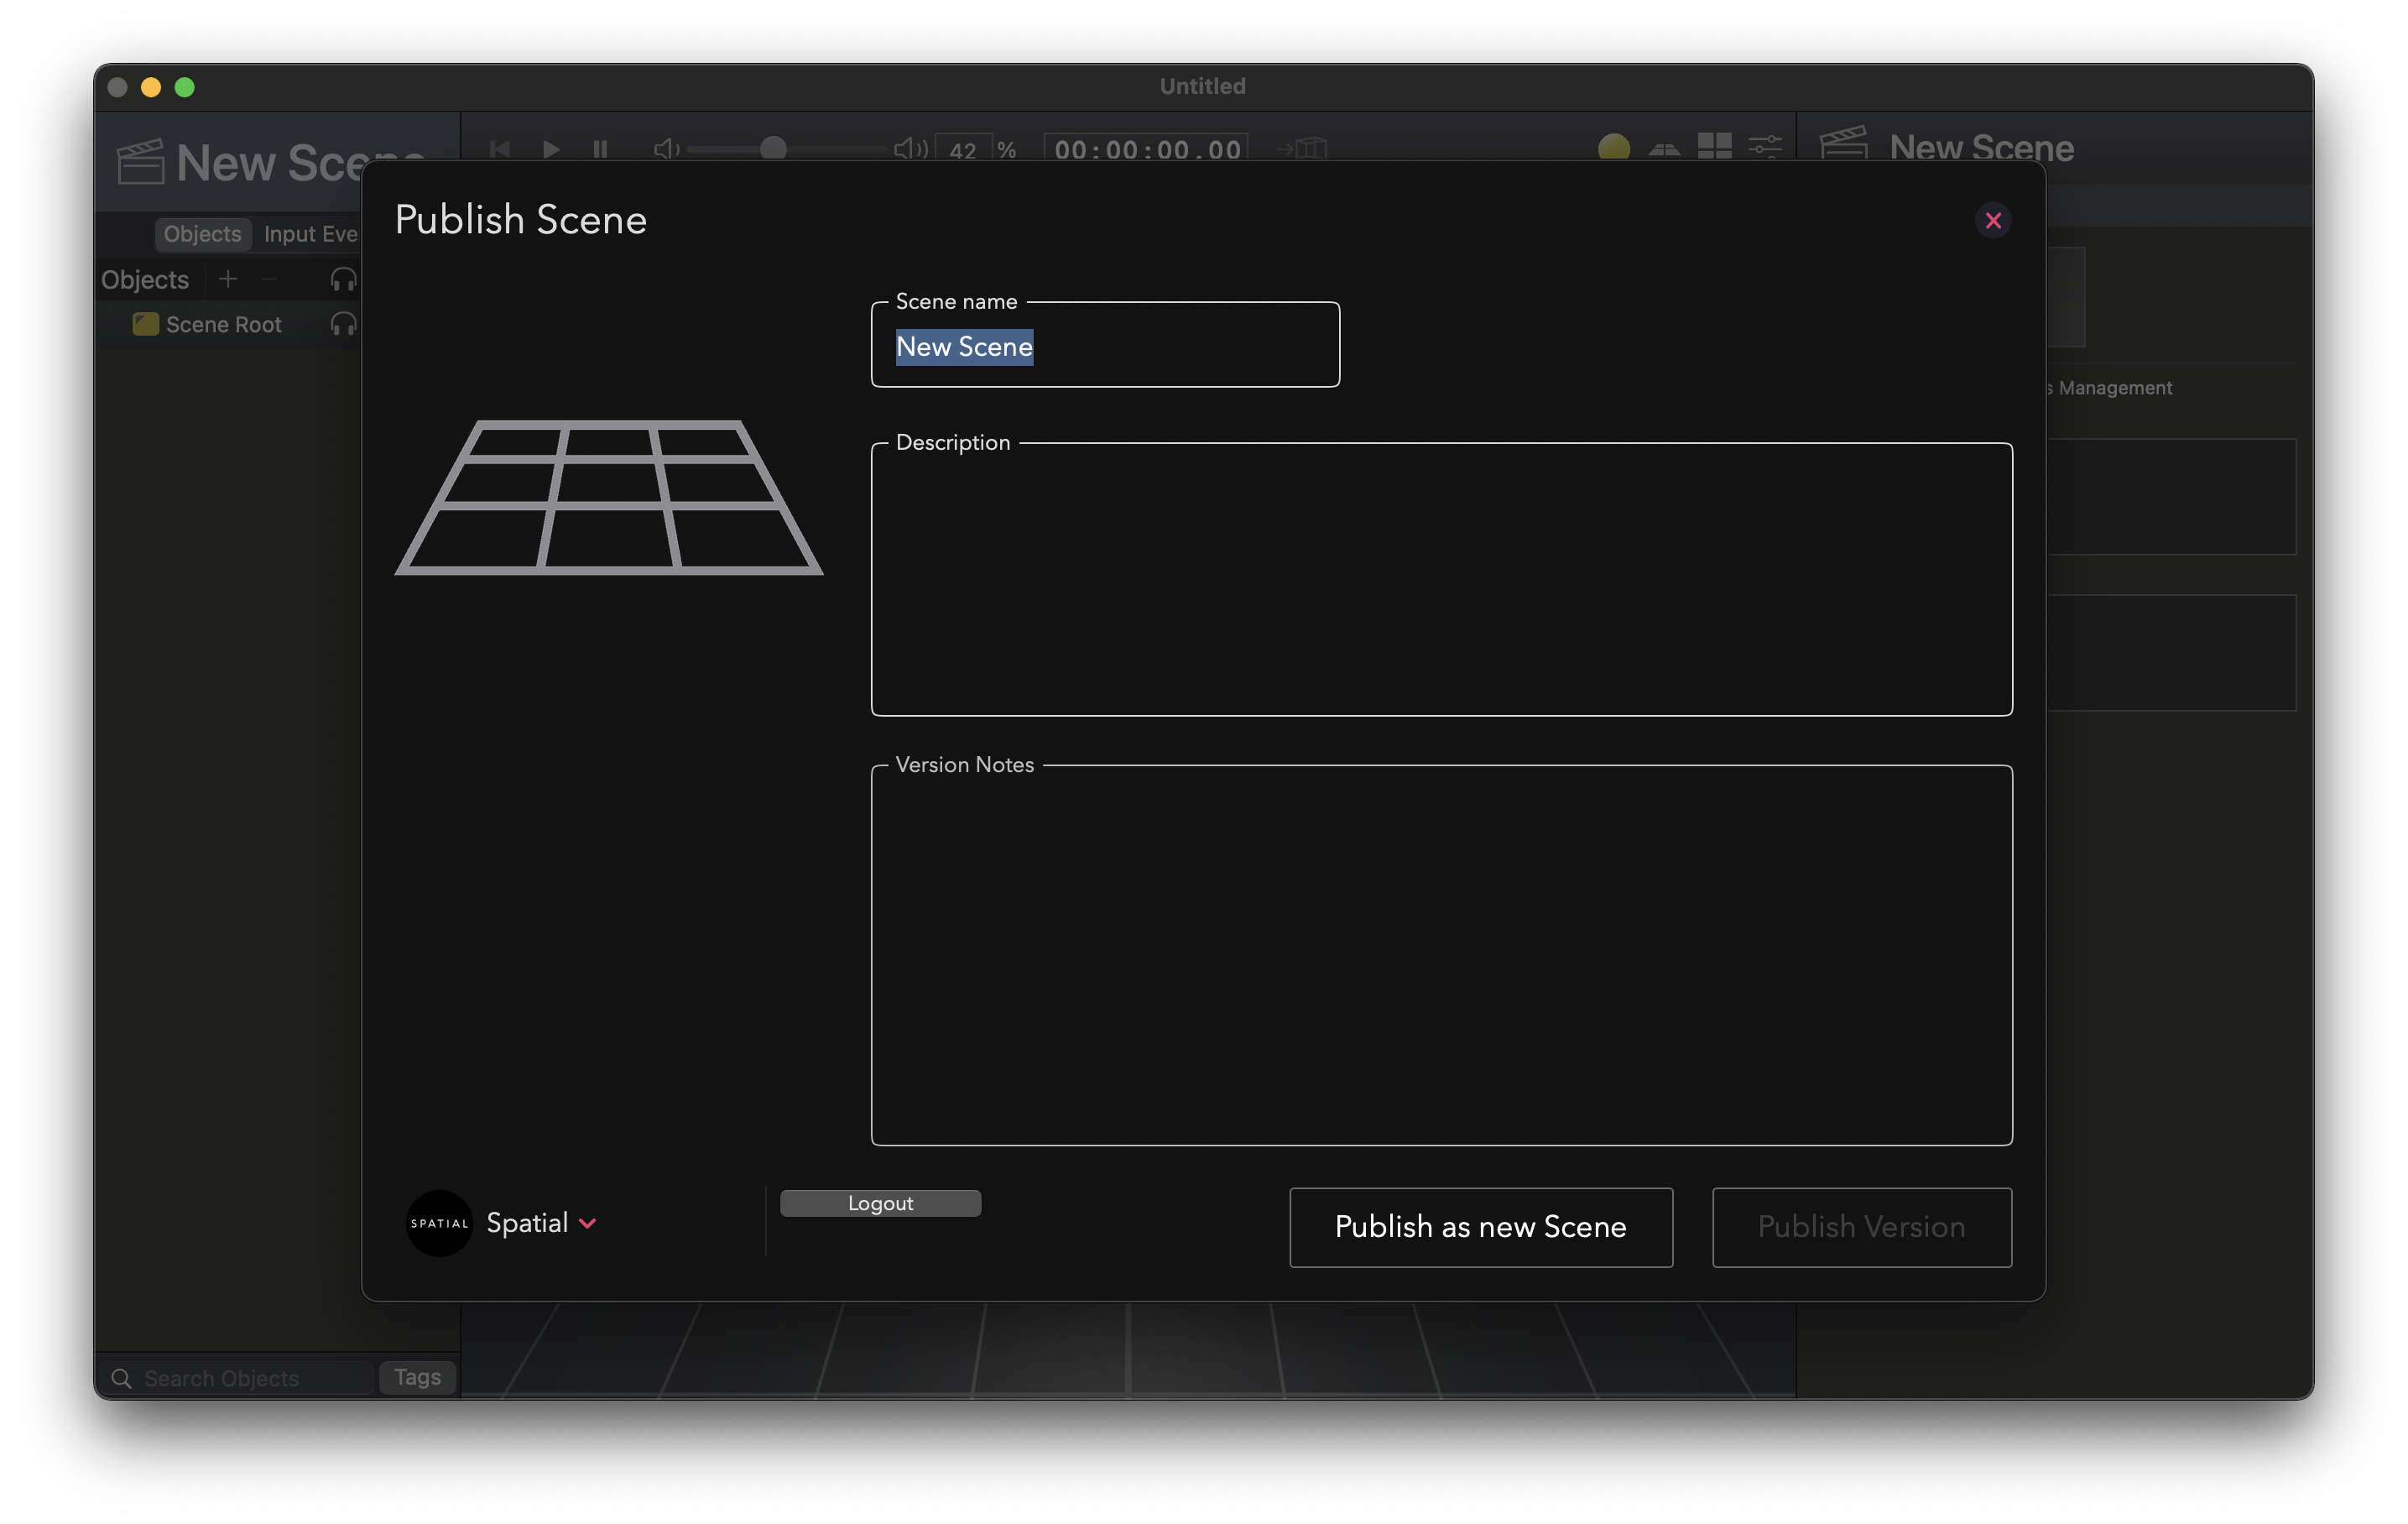The image size is (2408, 1524).
Task: Click the low-volume speaker icon
Action: pyautogui.click(x=667, y=149)
